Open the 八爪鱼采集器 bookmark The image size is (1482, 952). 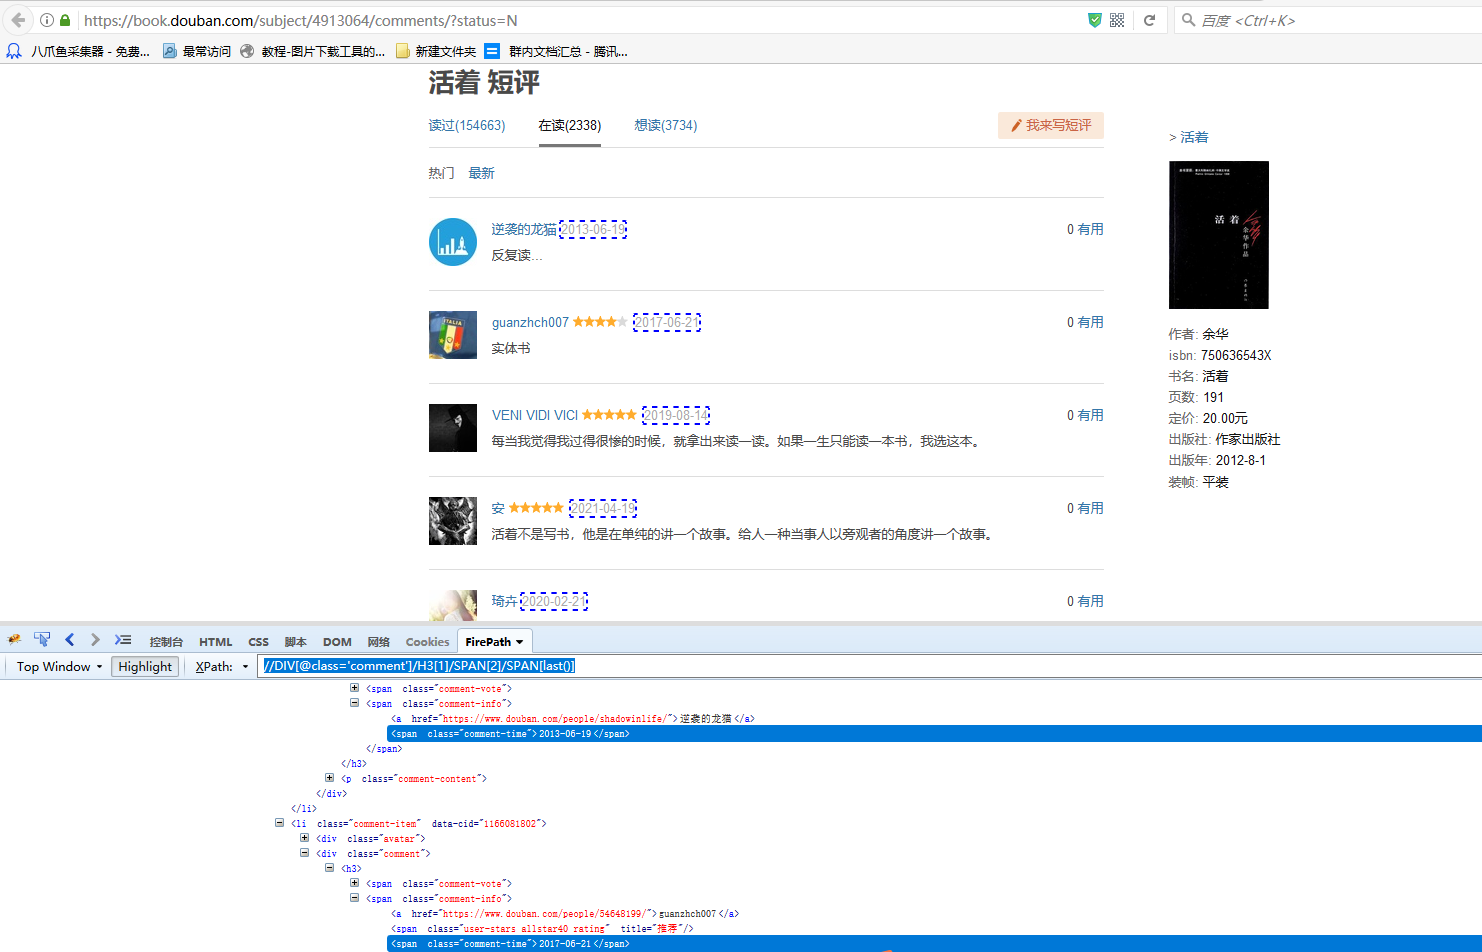(78, 51)
